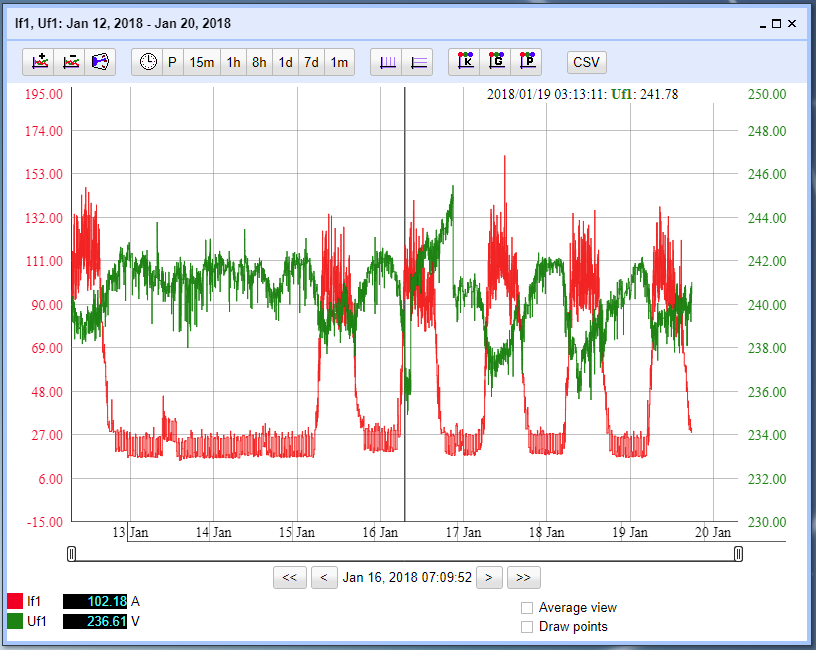Set time range to 1m
Viewport: 816px width, 650px height.
click(339, 62)
